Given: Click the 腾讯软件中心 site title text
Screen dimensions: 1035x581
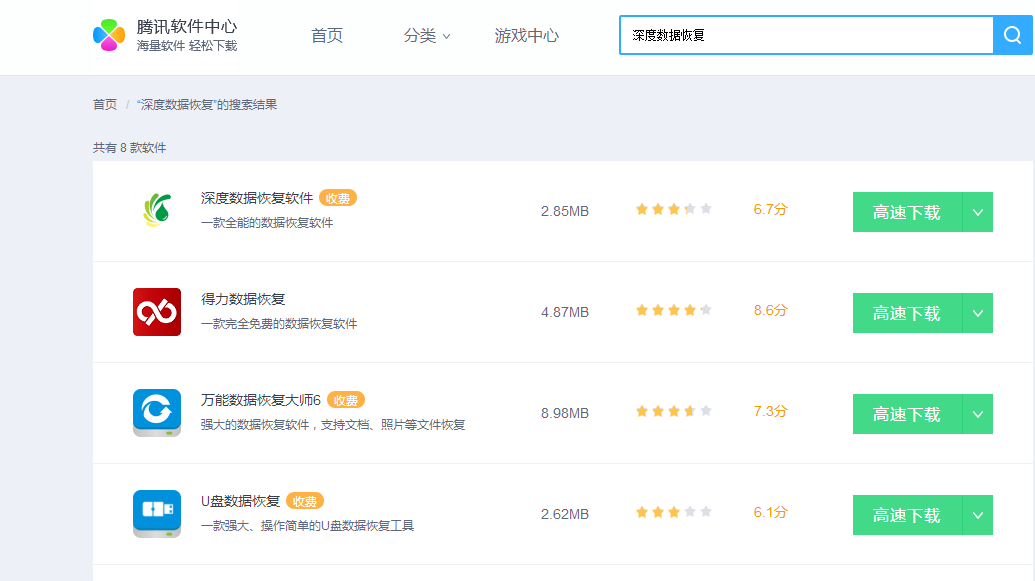Looking at the screenshot, I should tap(187, 26).
